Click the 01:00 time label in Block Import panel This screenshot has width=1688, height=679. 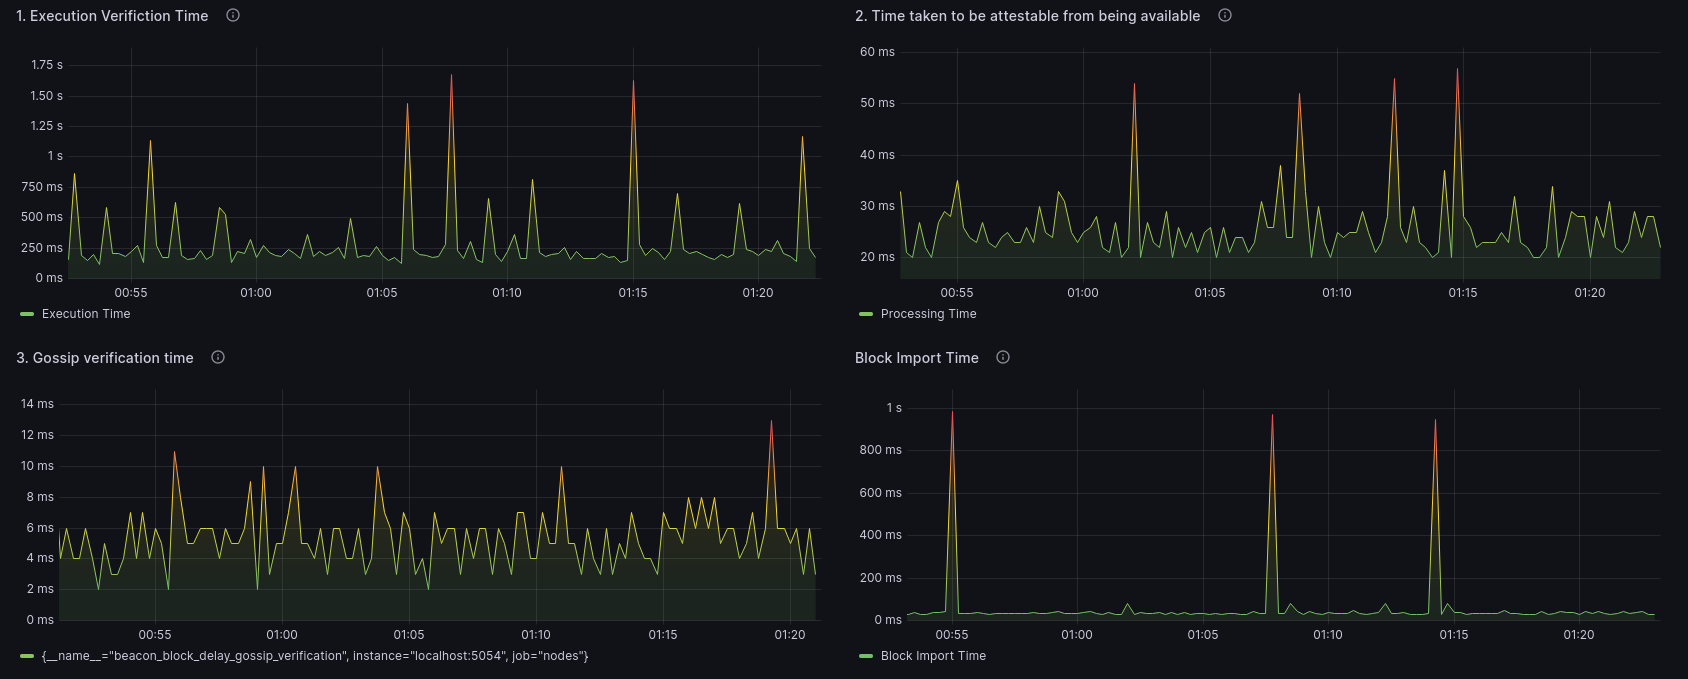pos(1077,635)
